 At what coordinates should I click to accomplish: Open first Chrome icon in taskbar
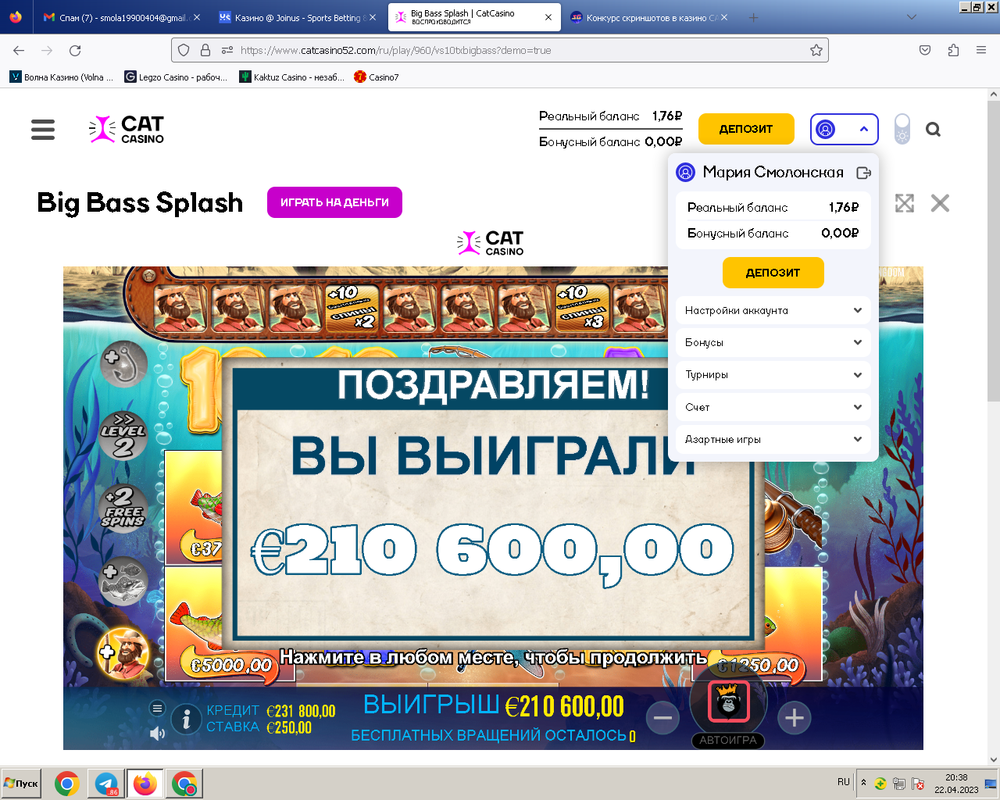pos(67,784)
